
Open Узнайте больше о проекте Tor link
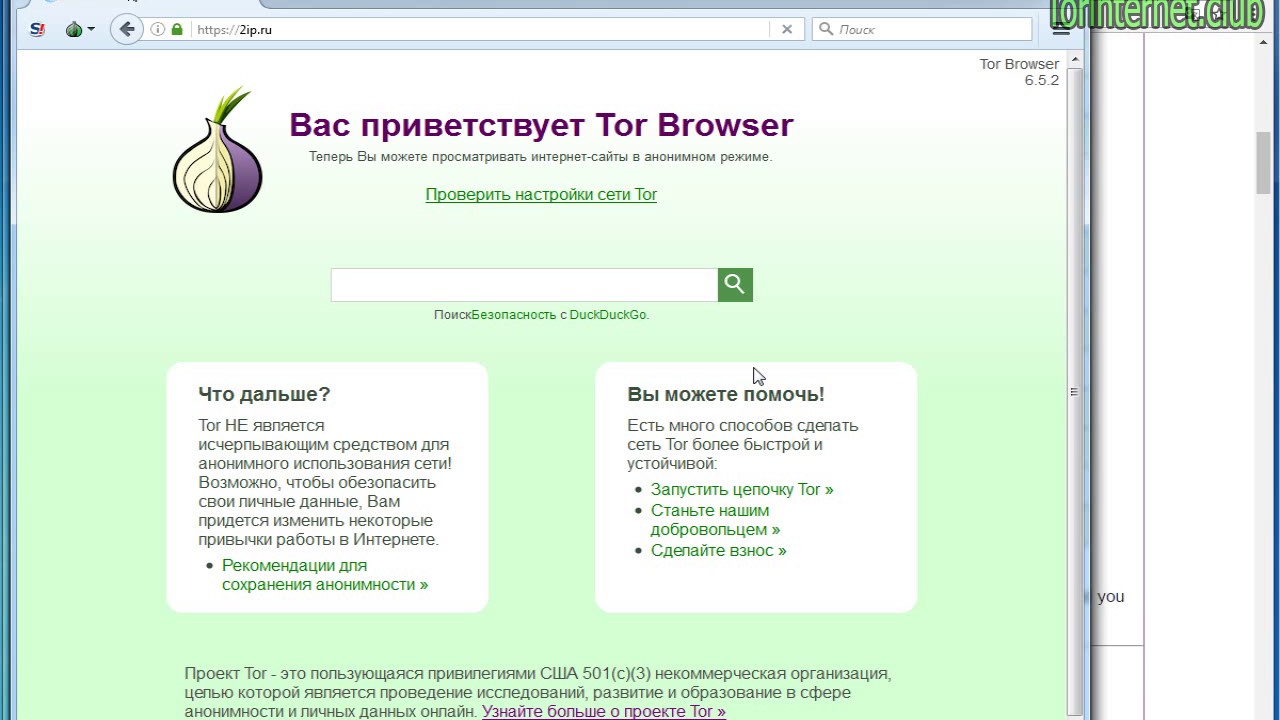point(604,711)
